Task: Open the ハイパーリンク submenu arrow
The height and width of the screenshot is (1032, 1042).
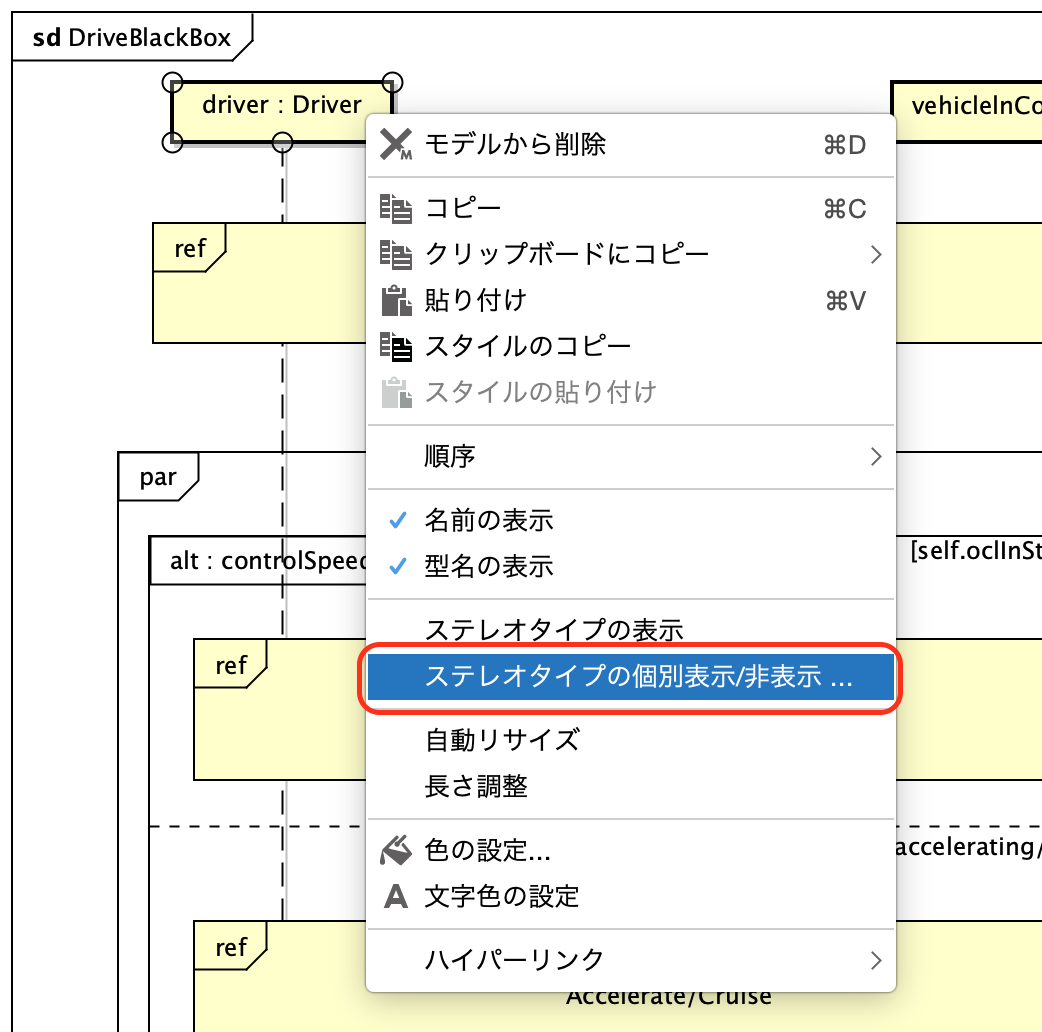Action: (x=876, y=960)
